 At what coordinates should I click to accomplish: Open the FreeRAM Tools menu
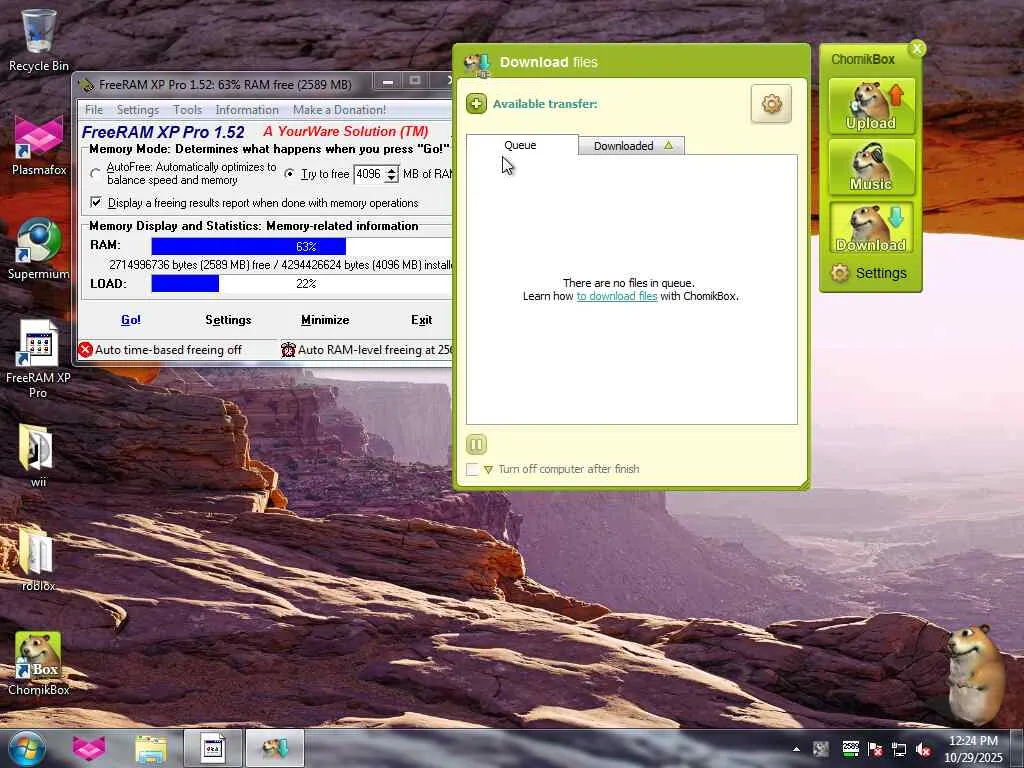click(x=187, y=110)
